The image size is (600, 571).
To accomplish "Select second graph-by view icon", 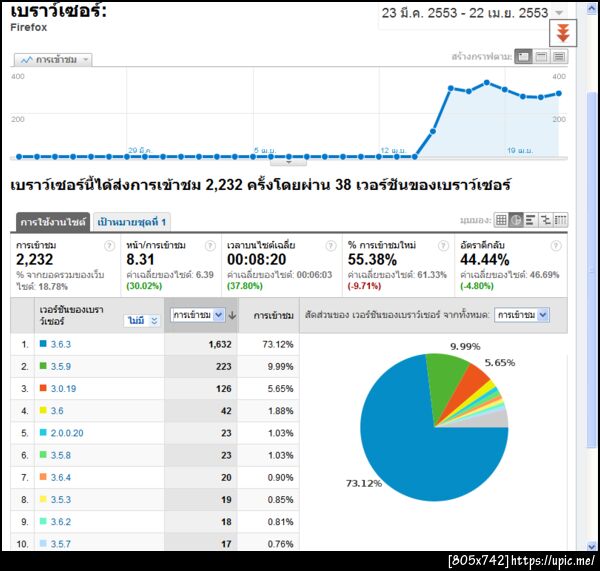I will [x=541, y=57].
